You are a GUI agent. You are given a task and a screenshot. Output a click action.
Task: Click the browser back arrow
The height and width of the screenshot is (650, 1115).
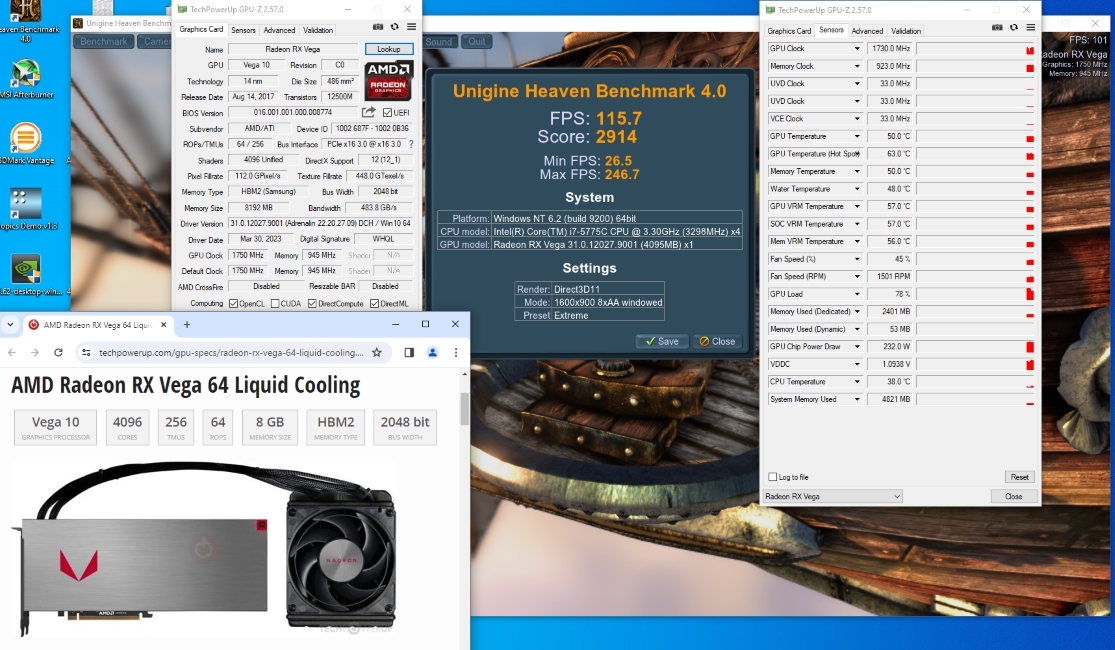(11, 353)
